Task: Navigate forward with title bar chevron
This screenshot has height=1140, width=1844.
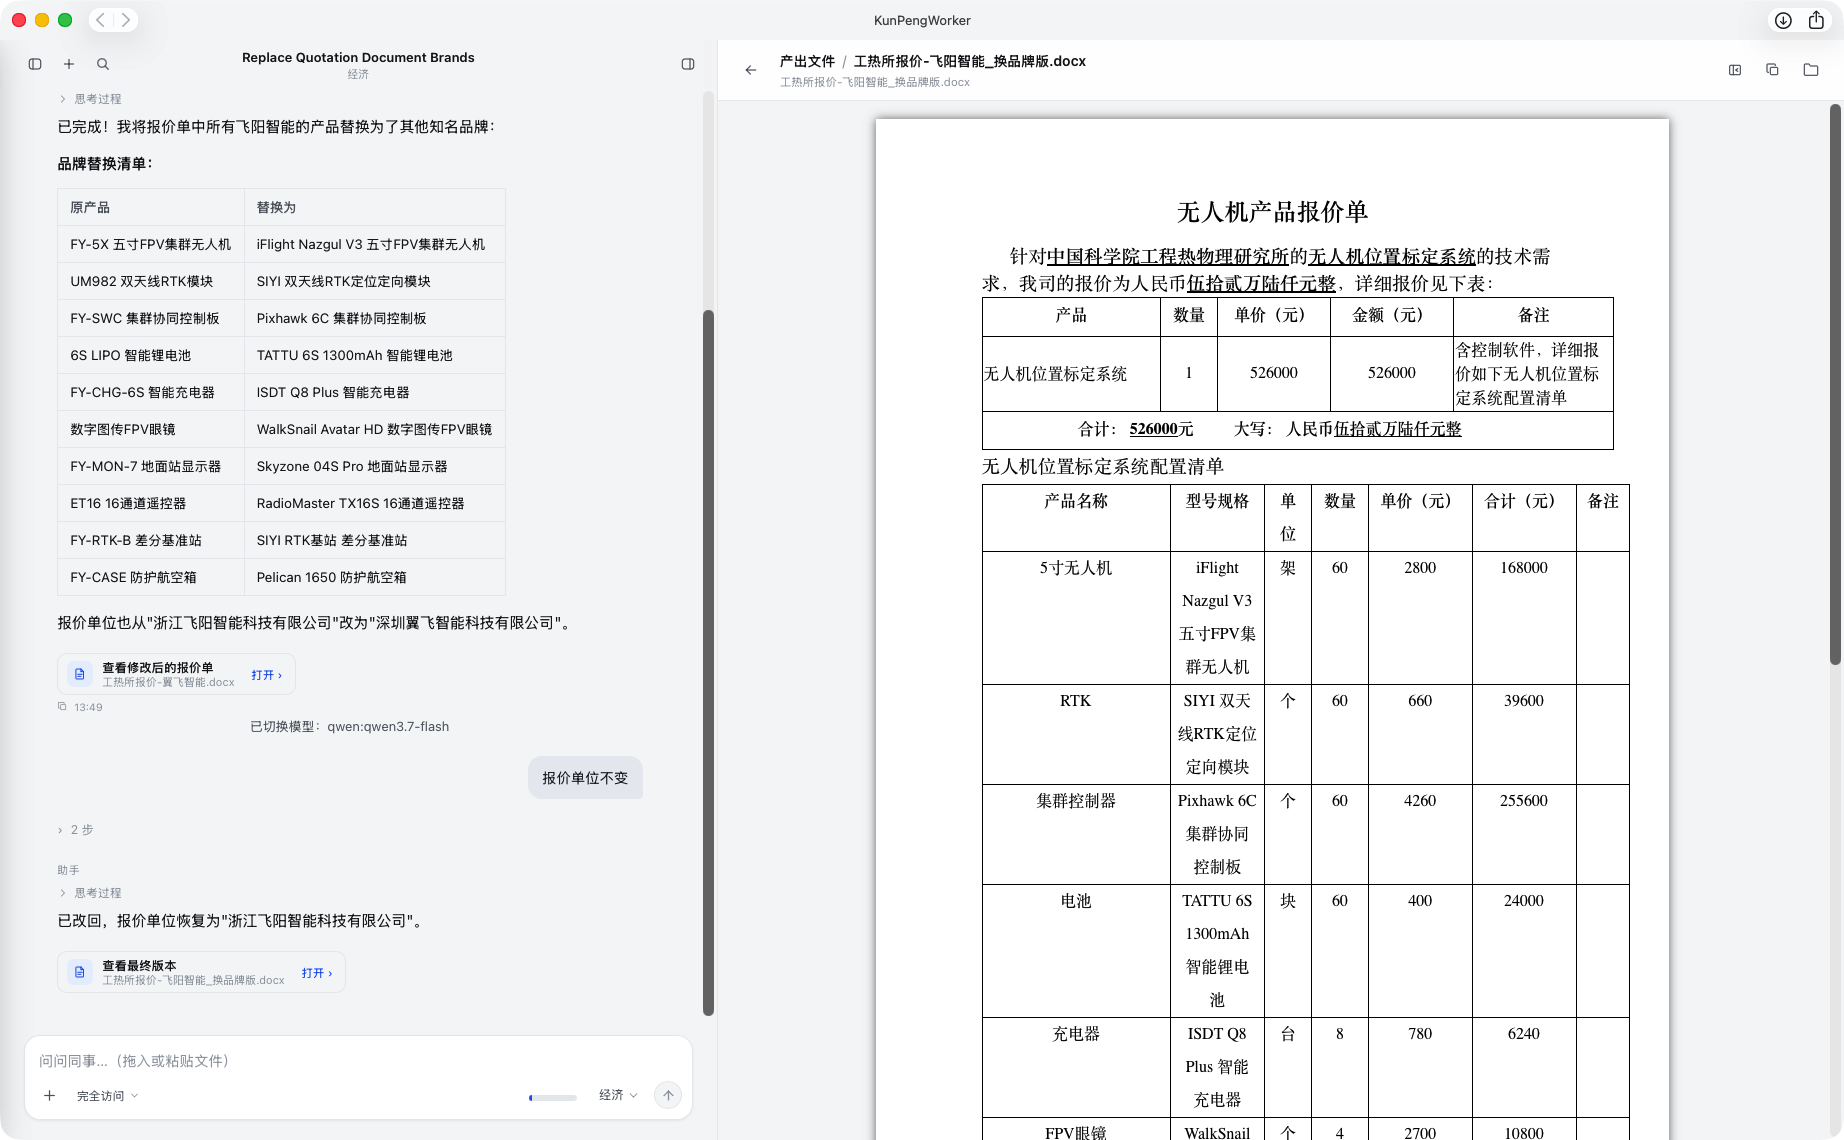Action: click(x=126, y=20)
